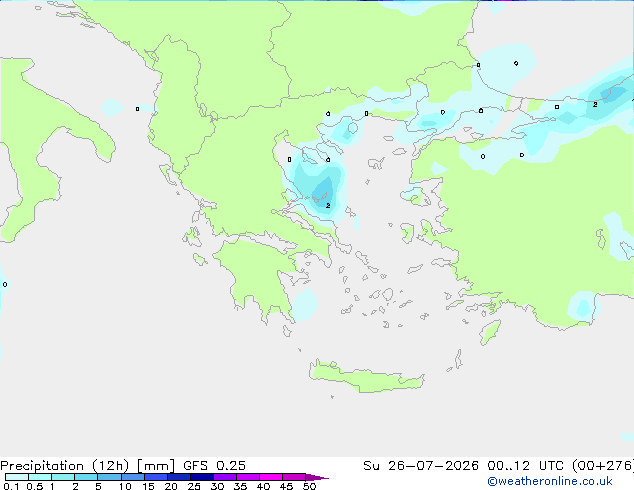Click the 'Su 26-07-2026' date text
The height and width of the screenshot is (490, 634).
point(421,466)
